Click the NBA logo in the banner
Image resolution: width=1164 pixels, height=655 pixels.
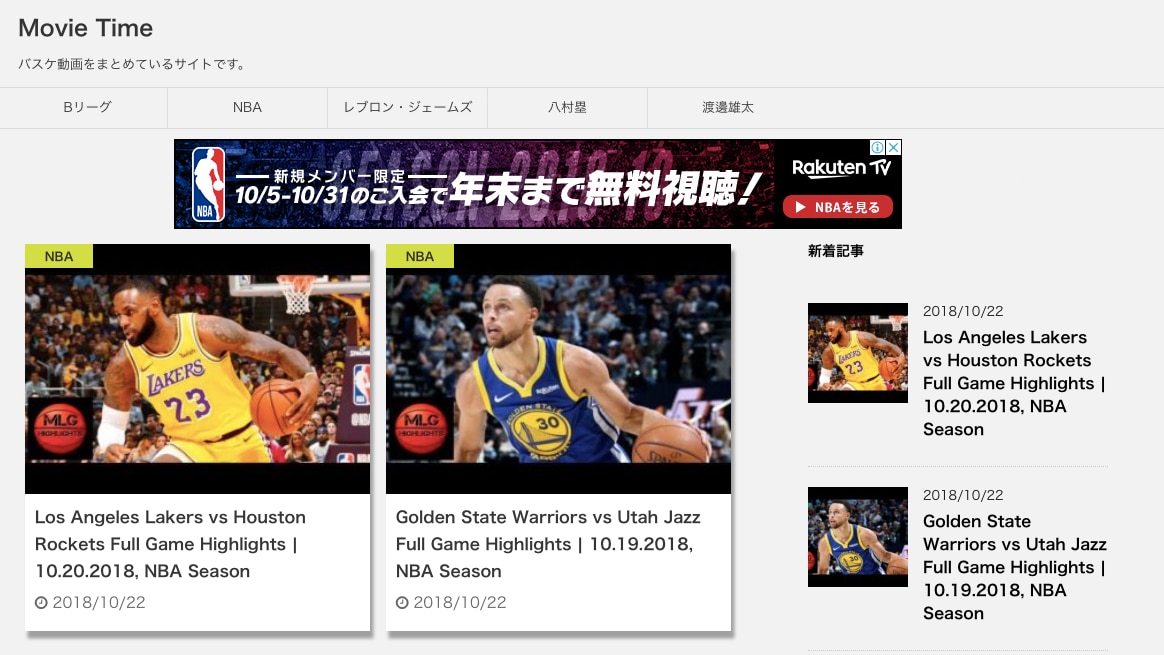(x=209, y=184)
